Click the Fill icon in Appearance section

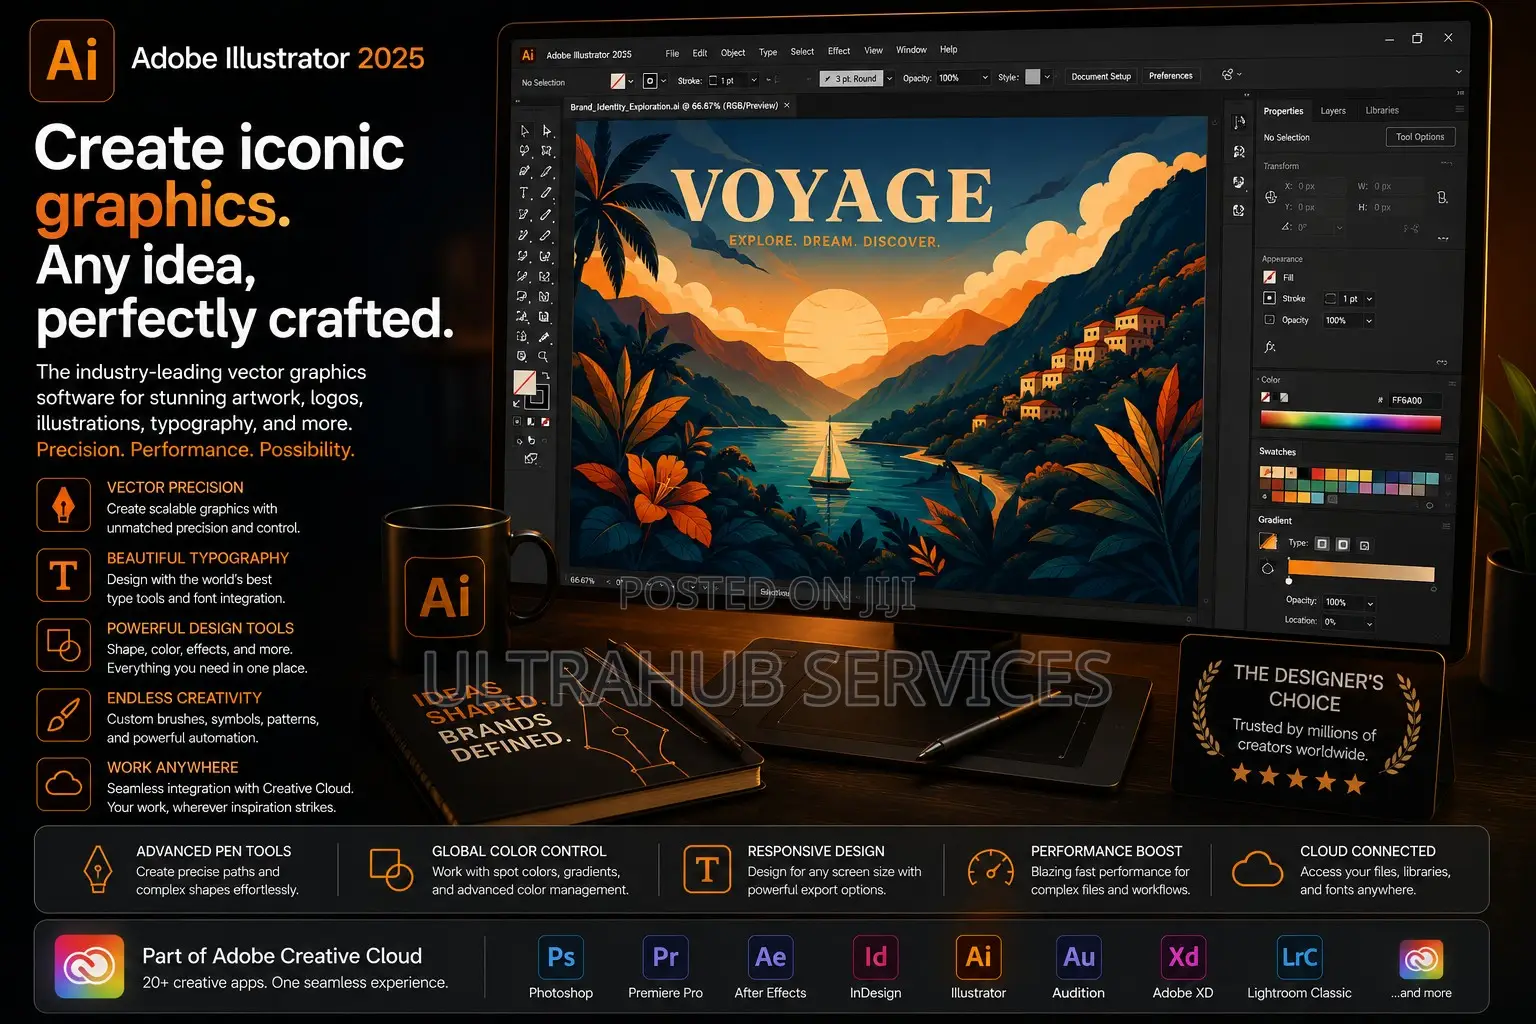tap(1269, 277)
